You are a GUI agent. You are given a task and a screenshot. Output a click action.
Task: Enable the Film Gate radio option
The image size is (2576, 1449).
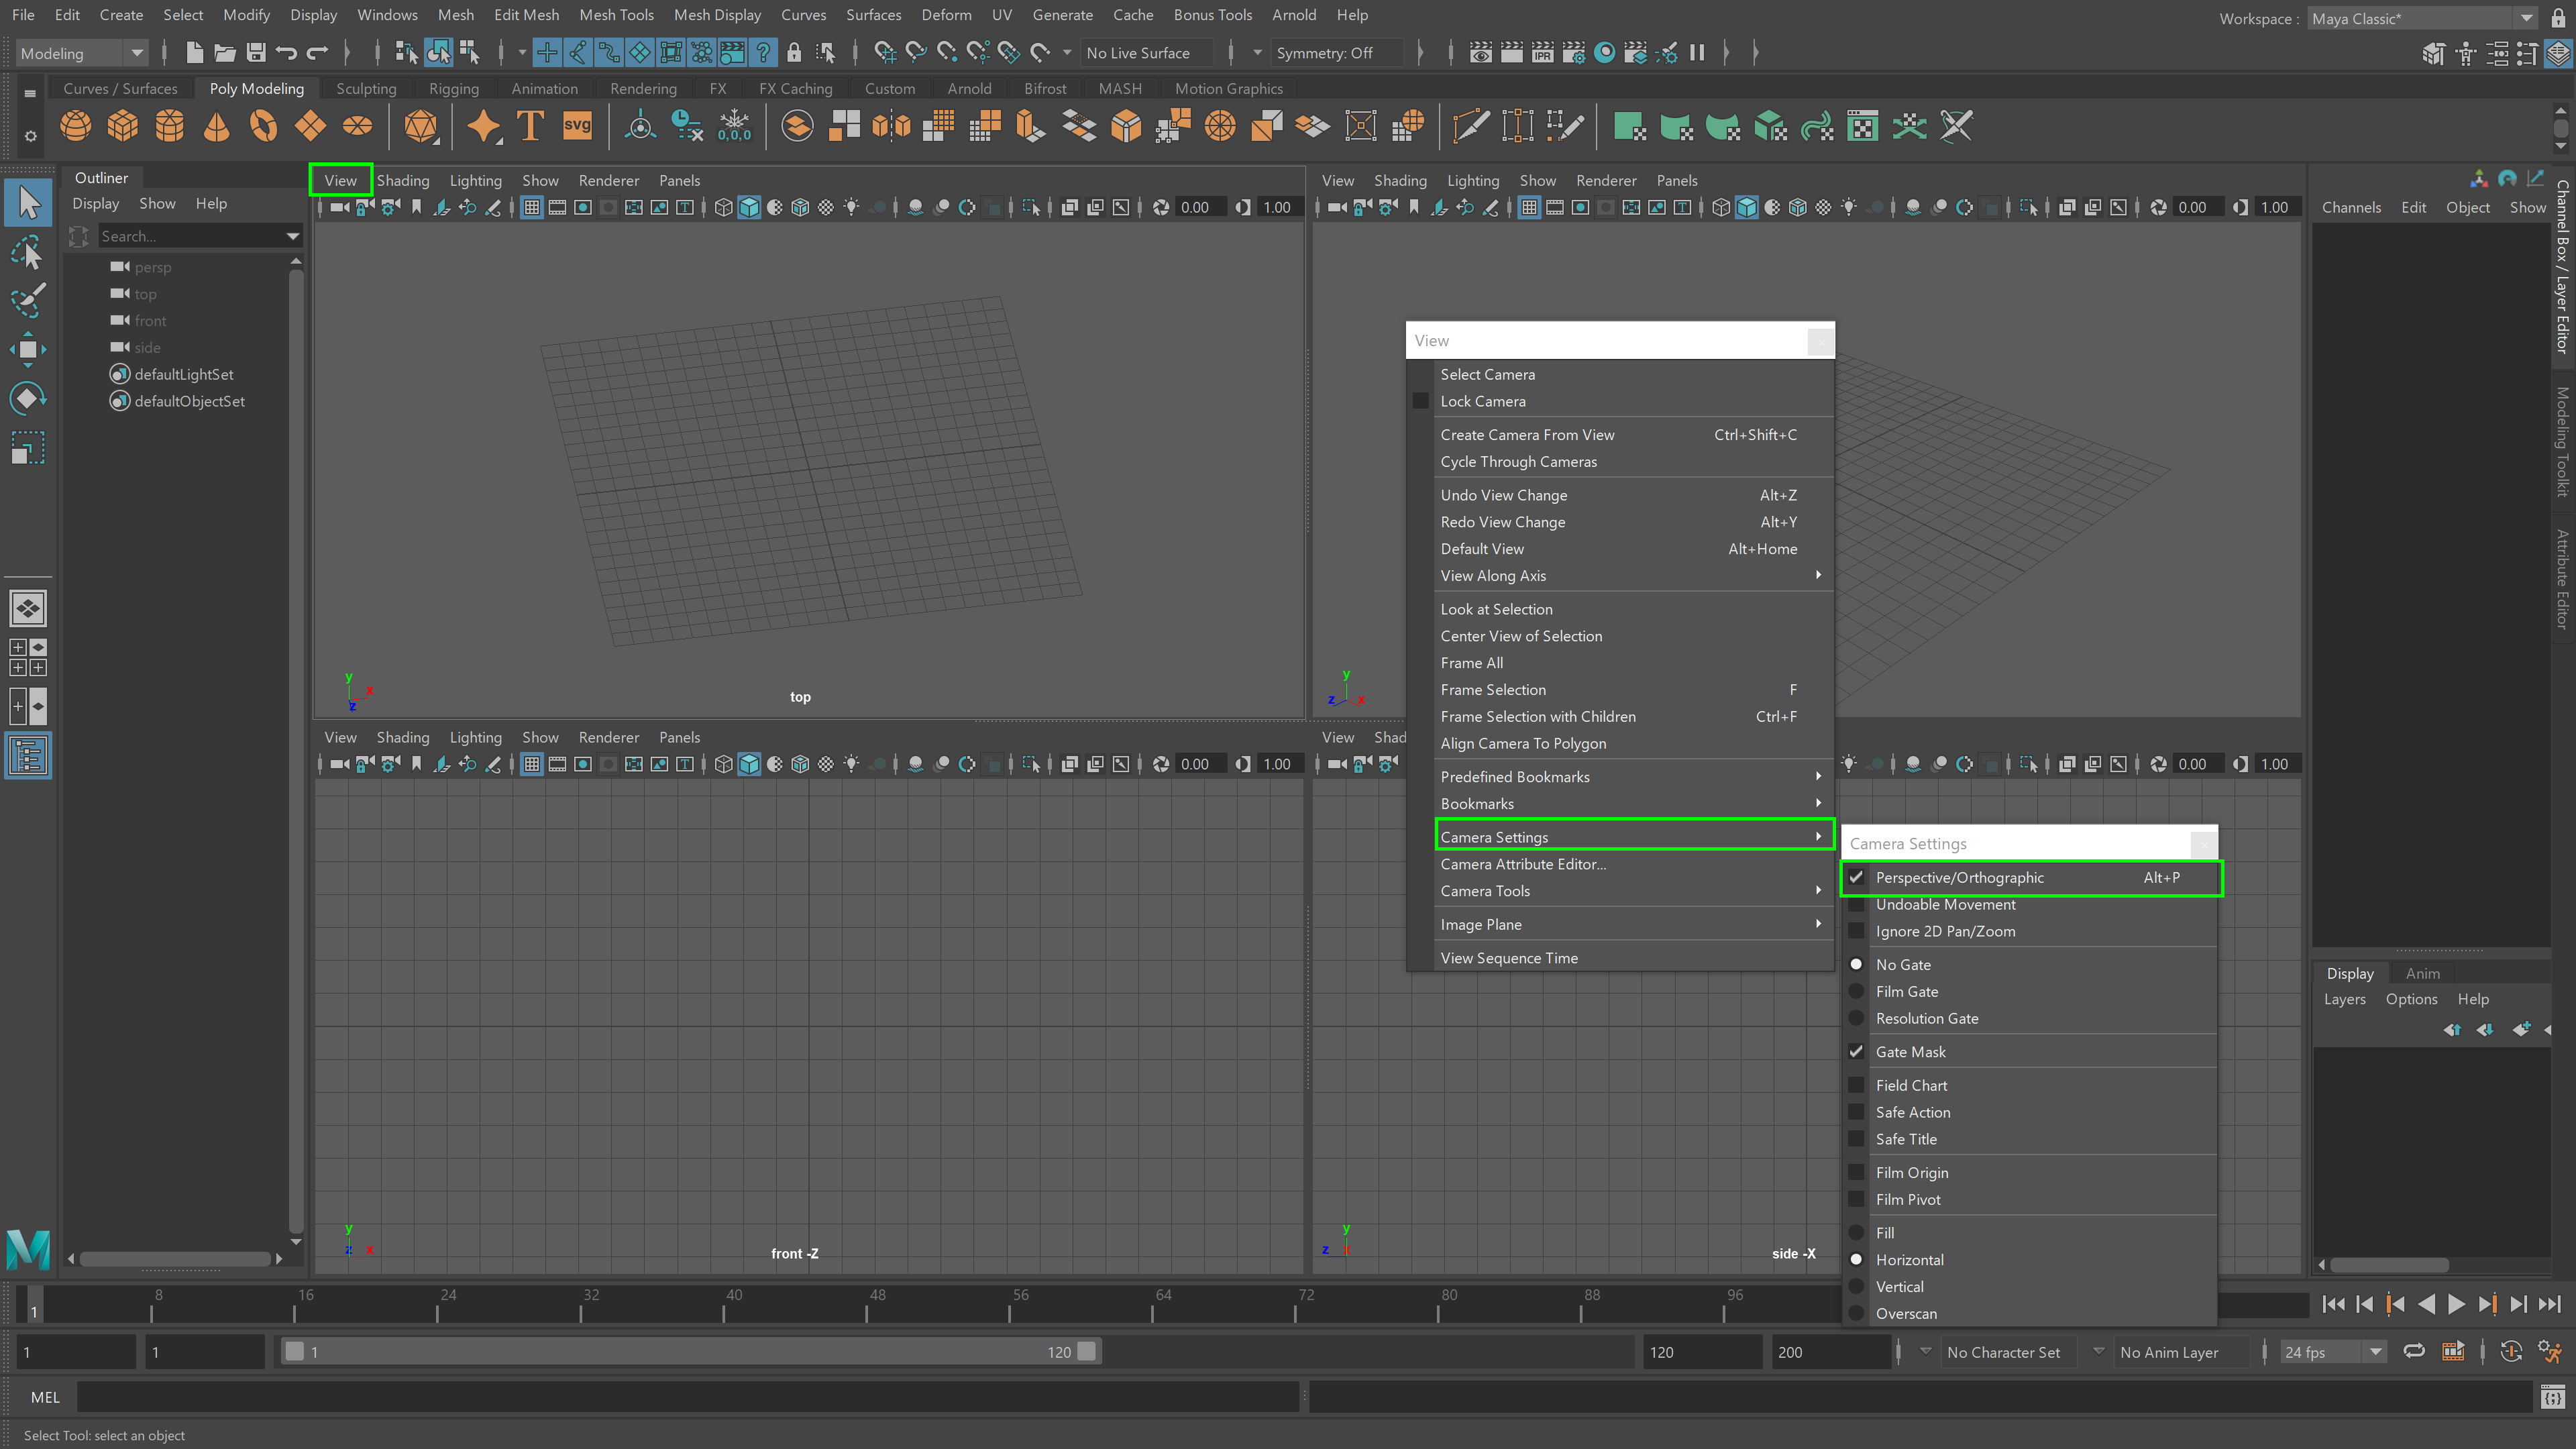point(1906,991)
